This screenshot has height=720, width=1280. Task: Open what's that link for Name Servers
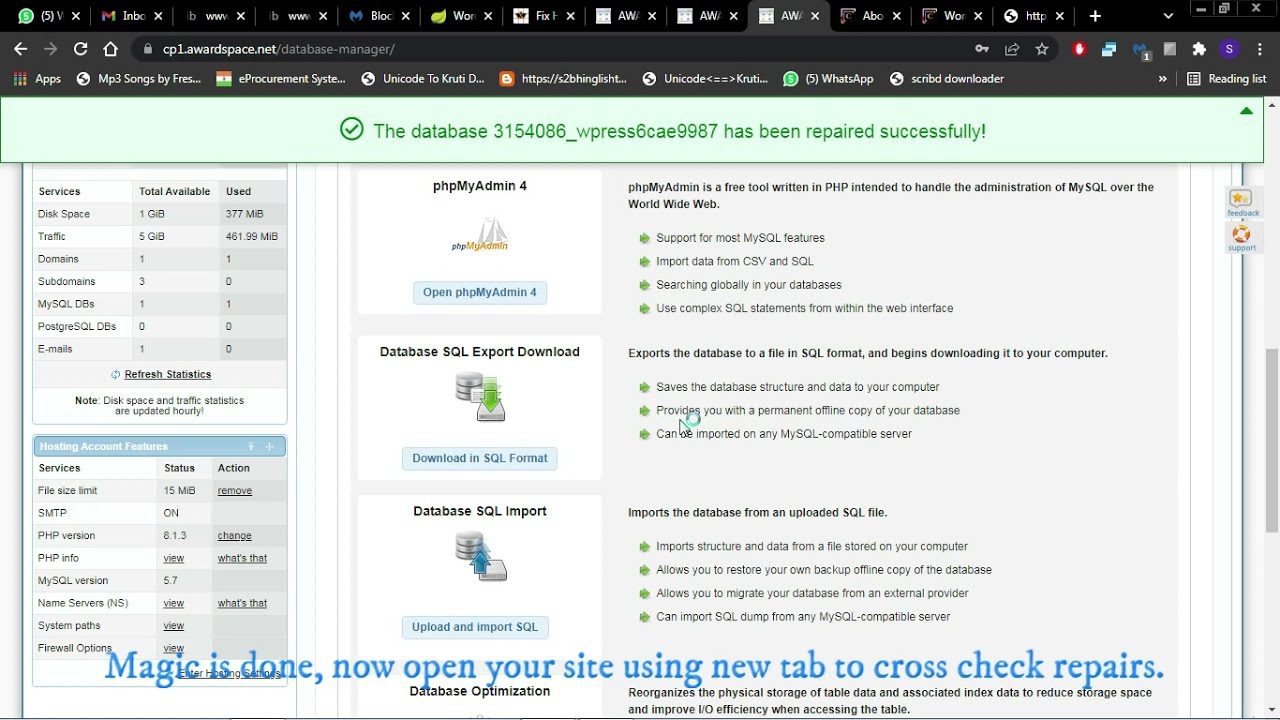(x=242, y=603)
